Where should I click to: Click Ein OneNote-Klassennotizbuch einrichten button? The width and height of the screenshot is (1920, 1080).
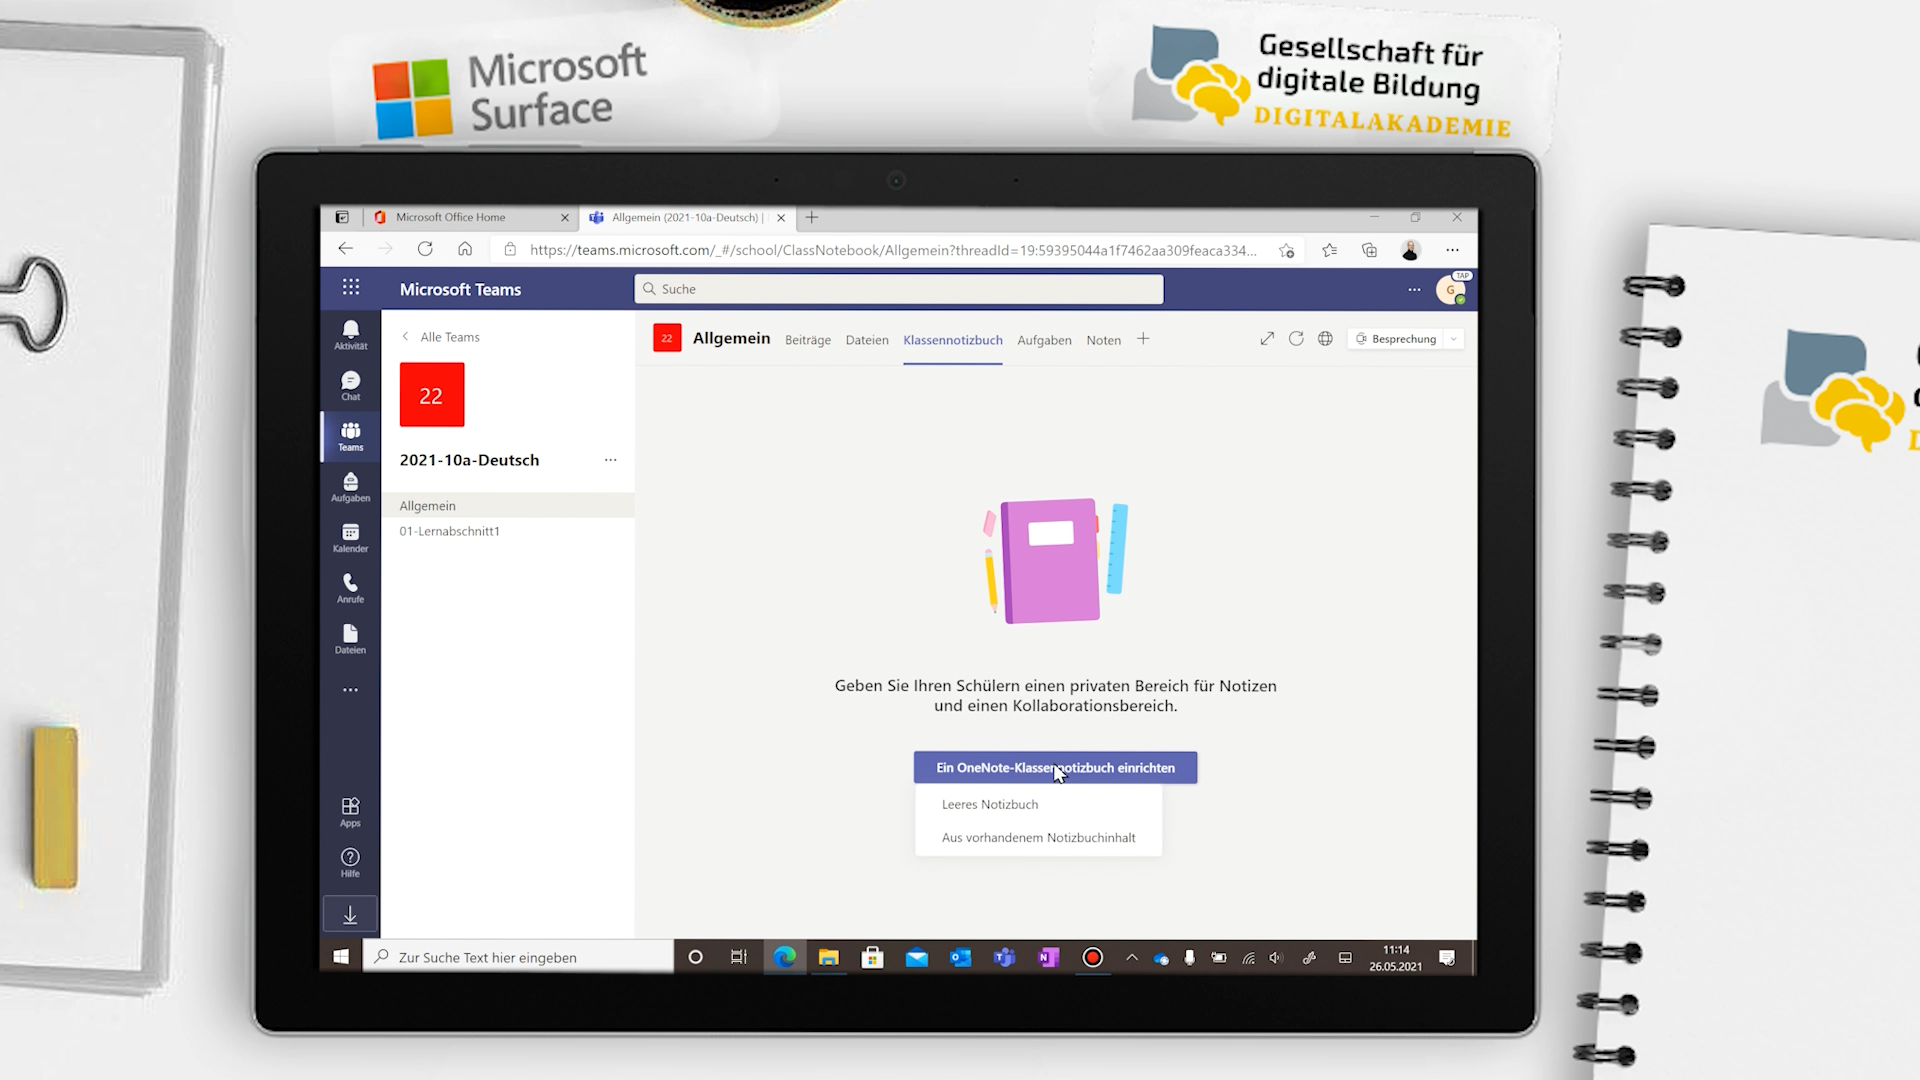coord(1055,768)
